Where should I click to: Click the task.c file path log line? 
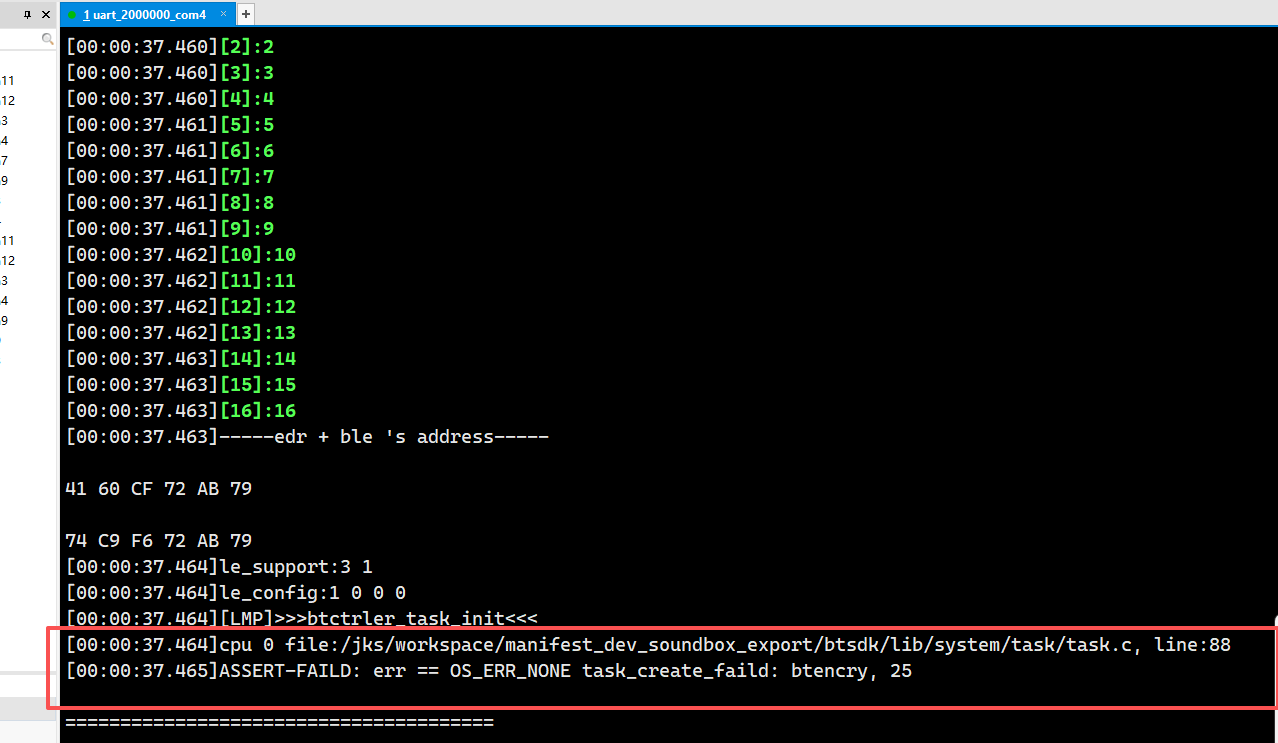pyautogui.click(x=648, y=645)
